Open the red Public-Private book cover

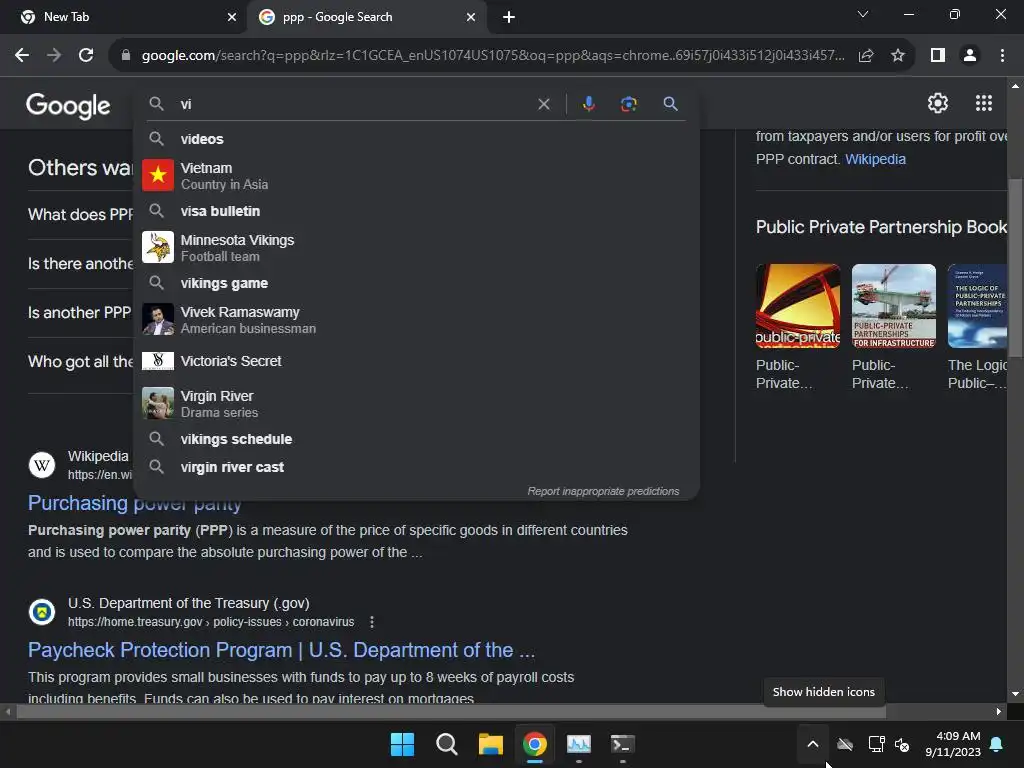point(797,306)
